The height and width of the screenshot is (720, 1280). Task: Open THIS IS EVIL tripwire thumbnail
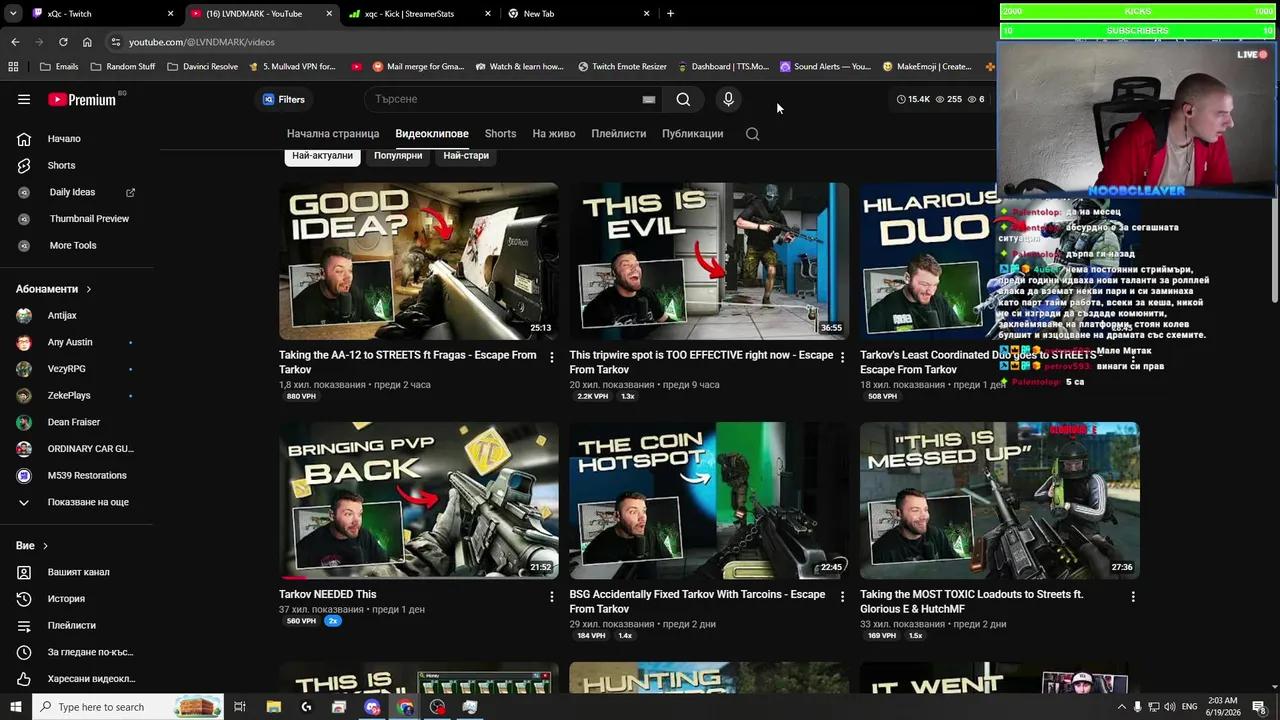pos(709,261)
